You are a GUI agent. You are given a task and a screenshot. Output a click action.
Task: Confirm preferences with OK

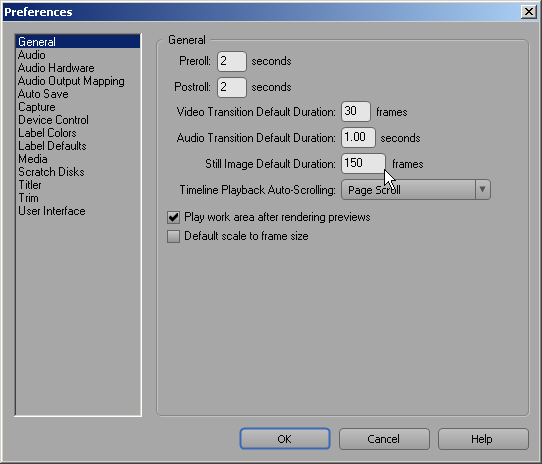(285, 439)
